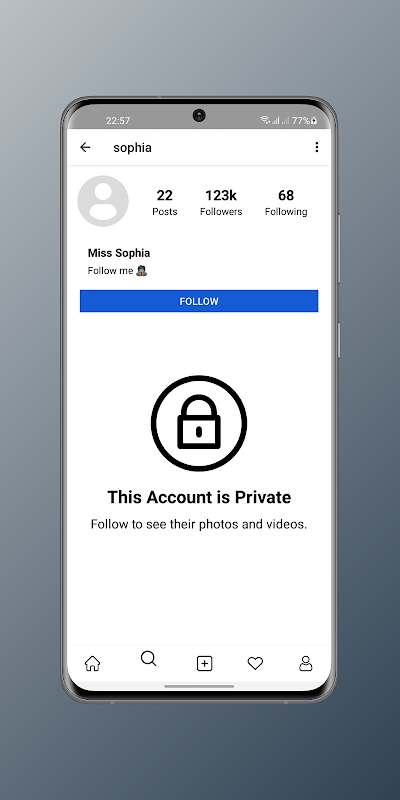The height and width of the screenshot is (800, 400).
Task: Tap the sophia username title
Action: click(133, 147)
